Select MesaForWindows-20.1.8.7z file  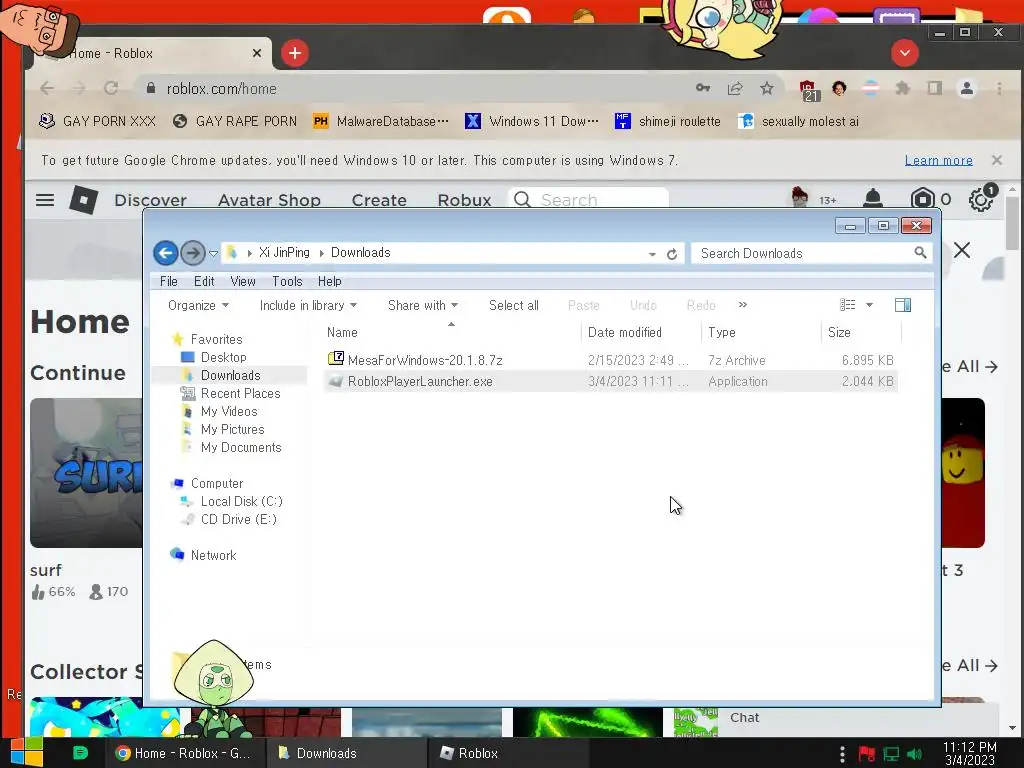pyautogui.click(x=610, y=360)
